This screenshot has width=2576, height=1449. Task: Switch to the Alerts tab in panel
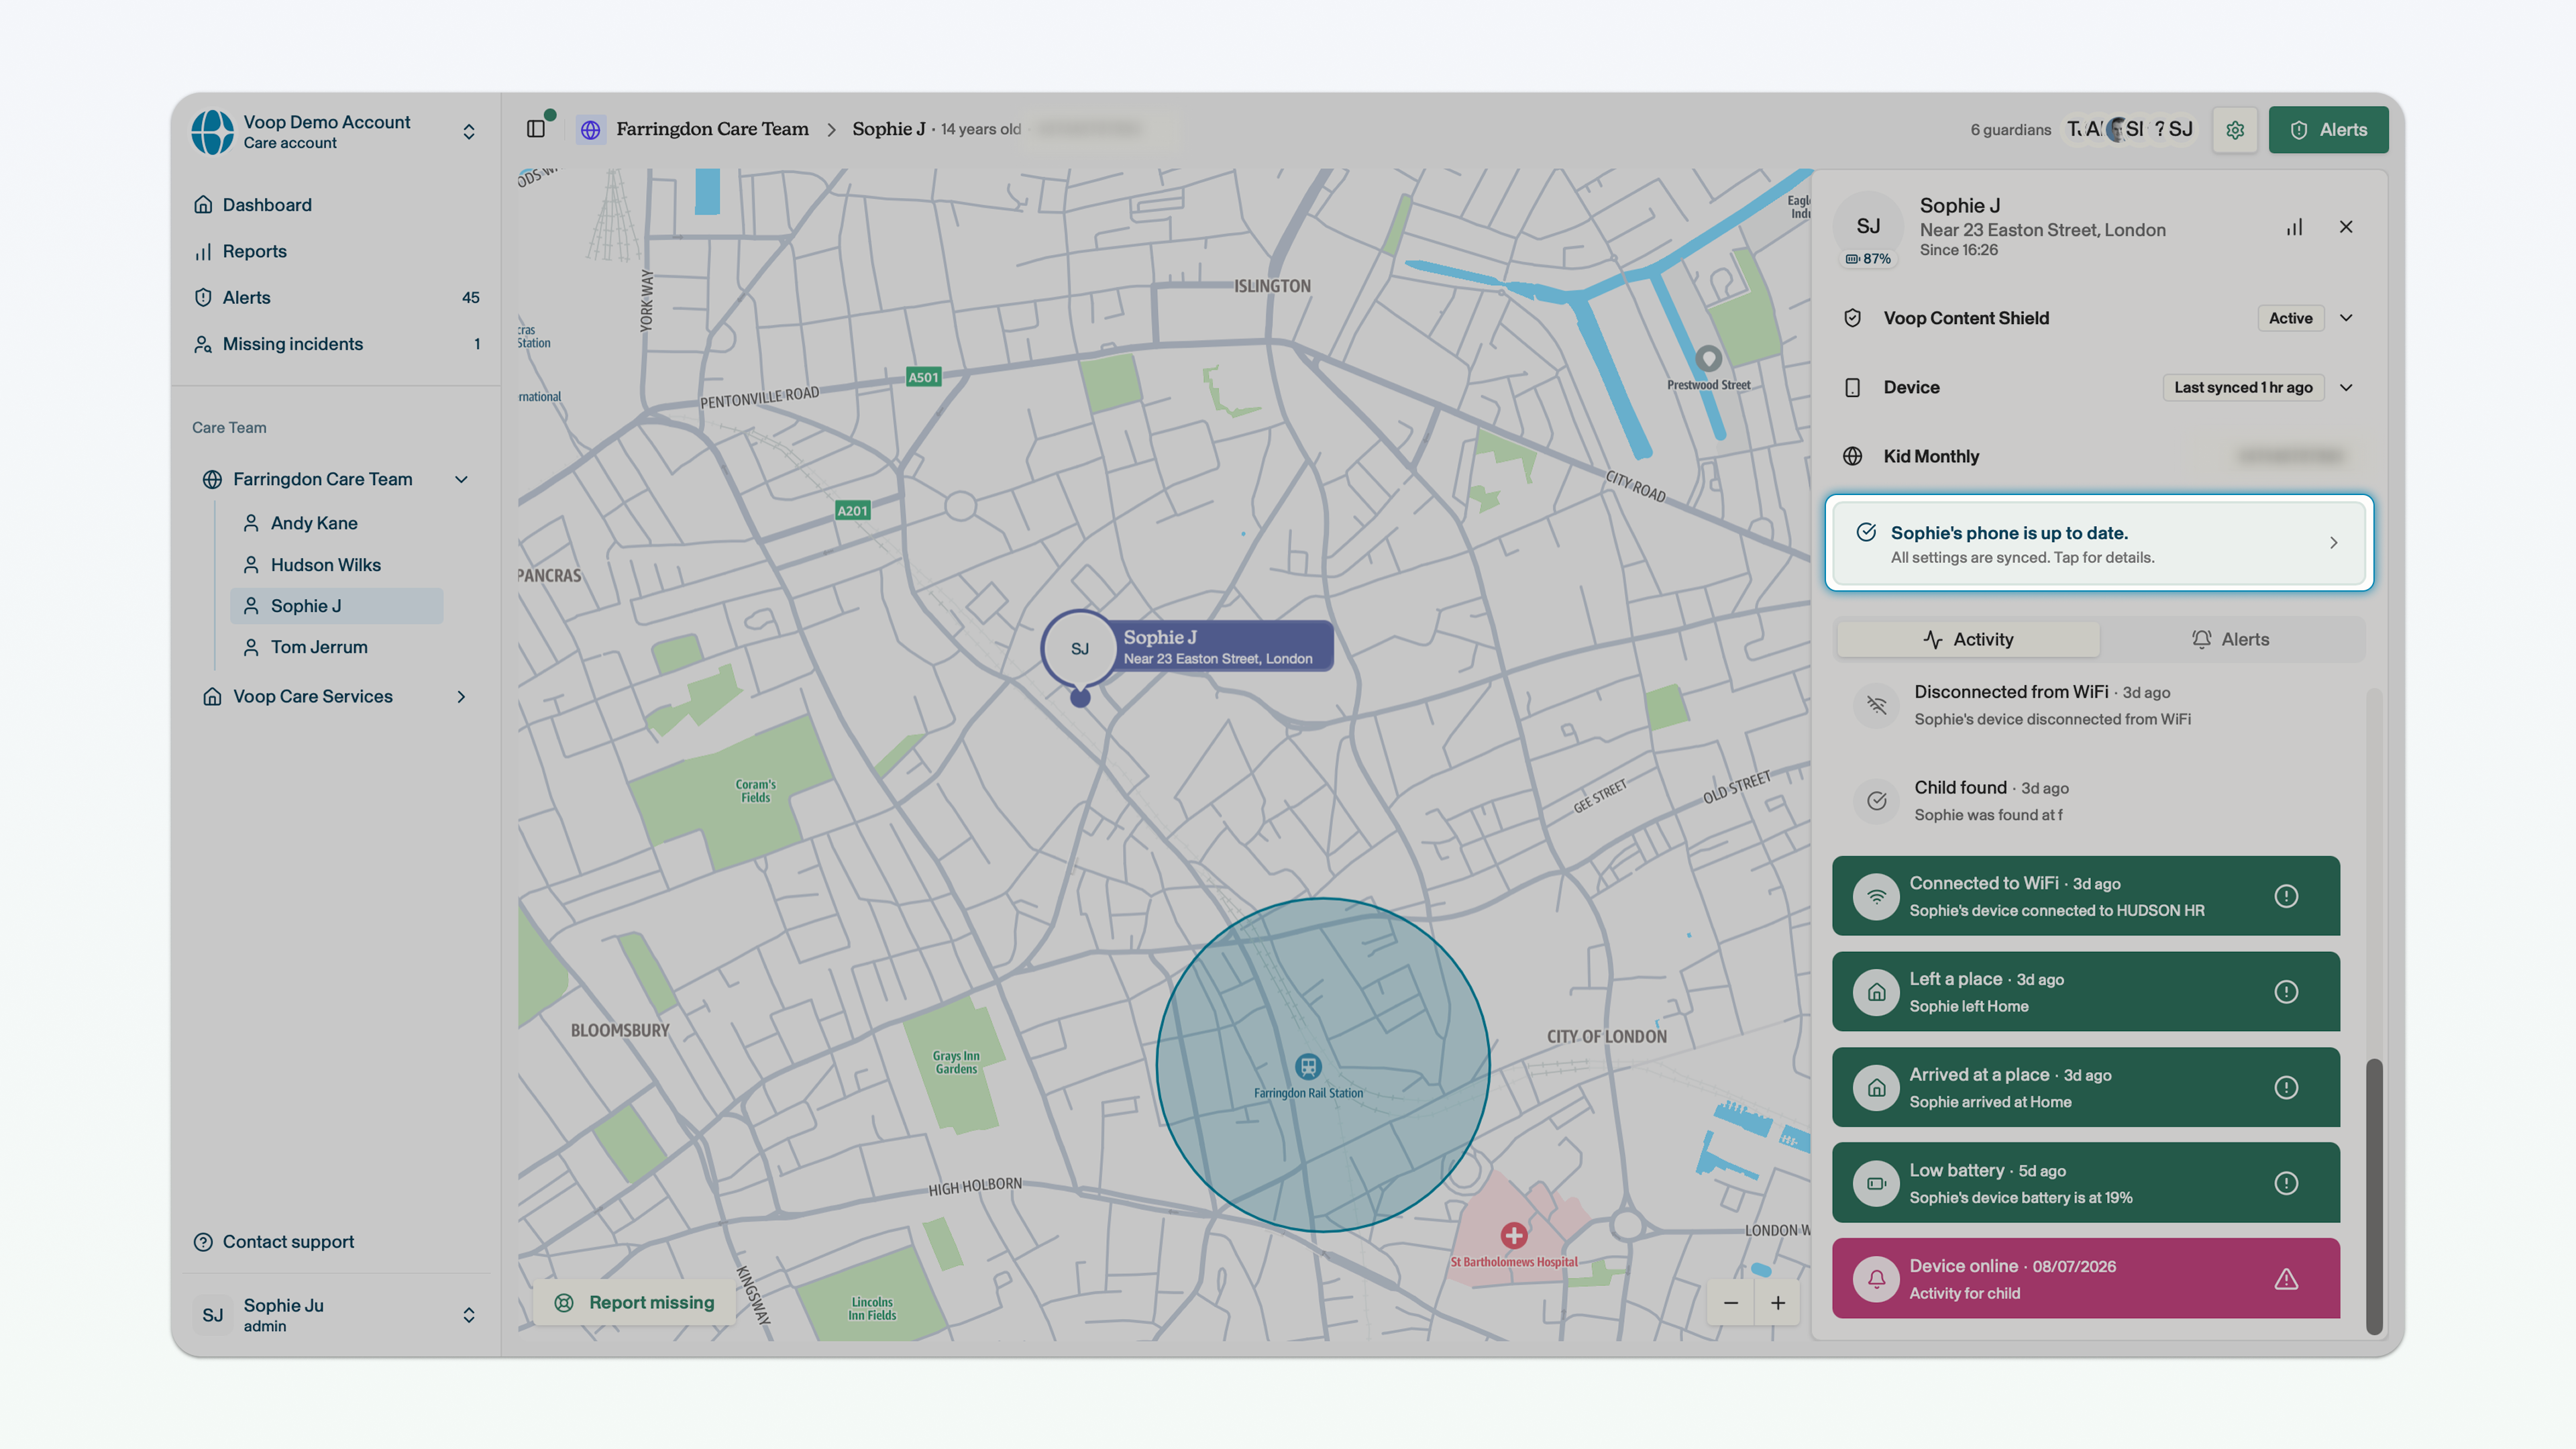2231,640
